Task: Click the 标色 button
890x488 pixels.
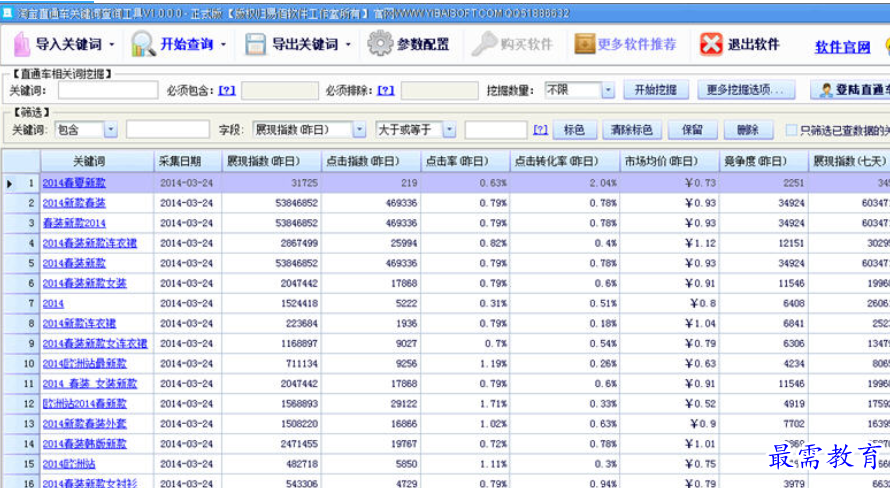Action: click(x=574, y=130)
